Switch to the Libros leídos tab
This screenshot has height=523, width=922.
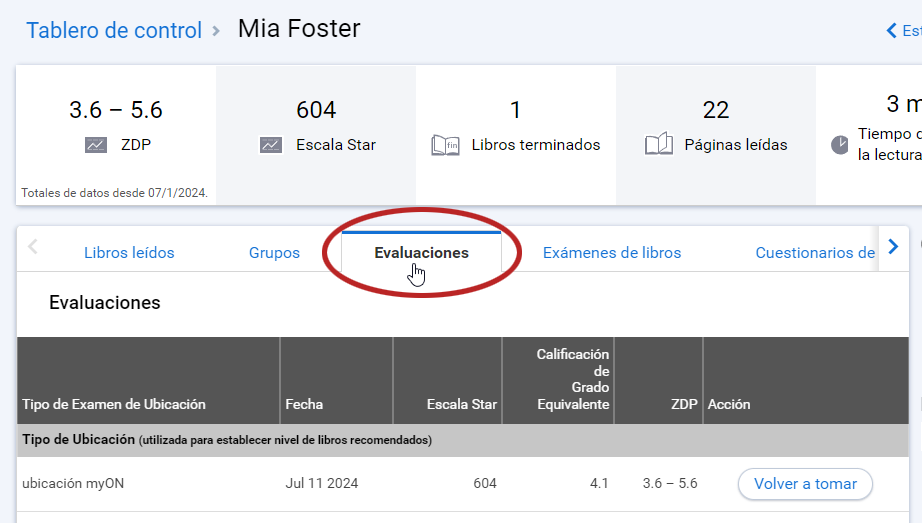pyautogui.click(x=129, y=252)
